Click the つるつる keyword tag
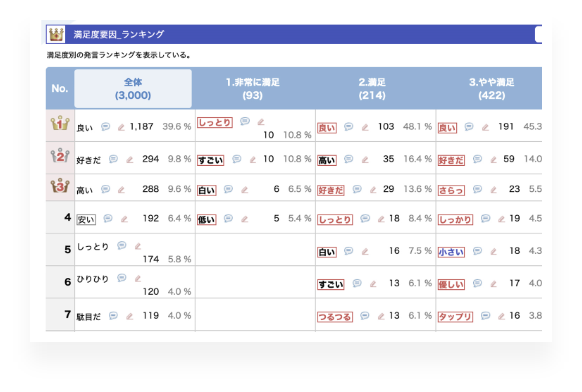The height and width of the screenshot is (392, 582). pos(335,317)
